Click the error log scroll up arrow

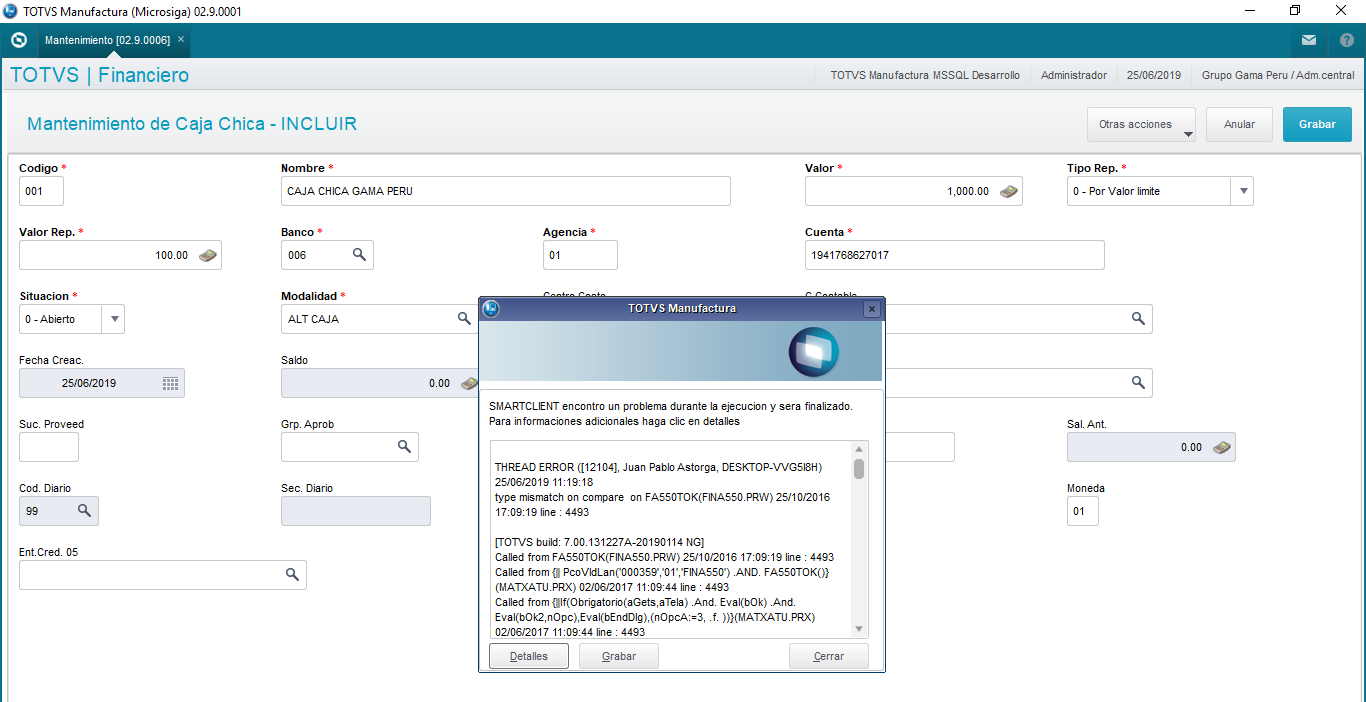click(859, 450)
